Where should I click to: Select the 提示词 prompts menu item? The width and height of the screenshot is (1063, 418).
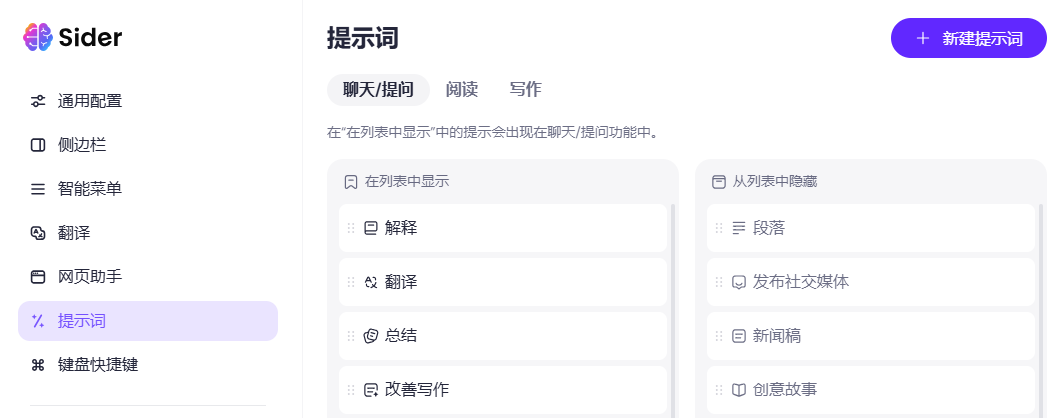[x=82, y=321]
